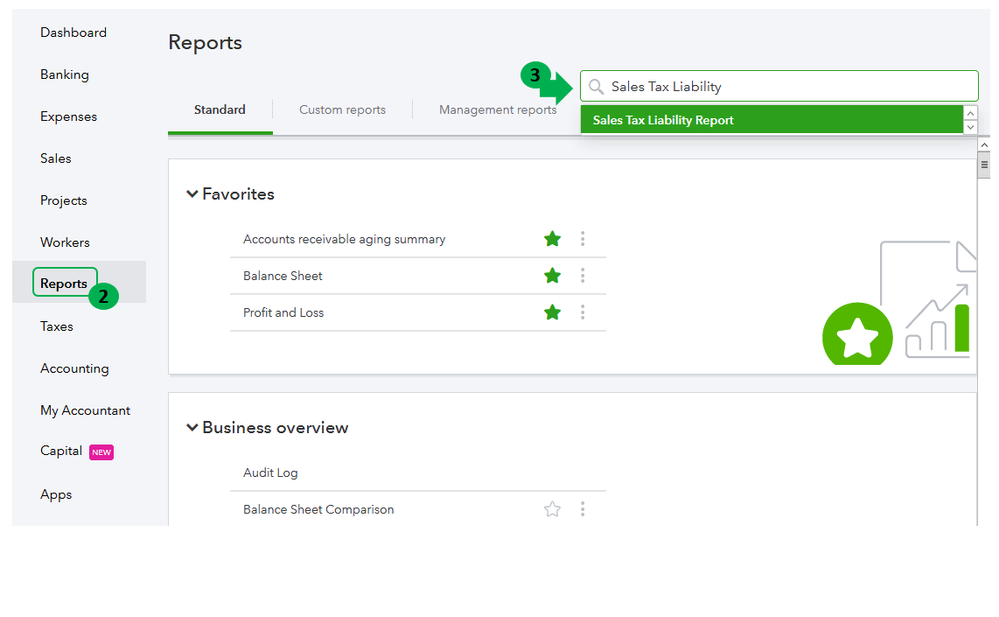Mark Balance Sheet Comparison as favorite
Image resolution: width=999 pixels, height=617 pixels.
(552, 509)
